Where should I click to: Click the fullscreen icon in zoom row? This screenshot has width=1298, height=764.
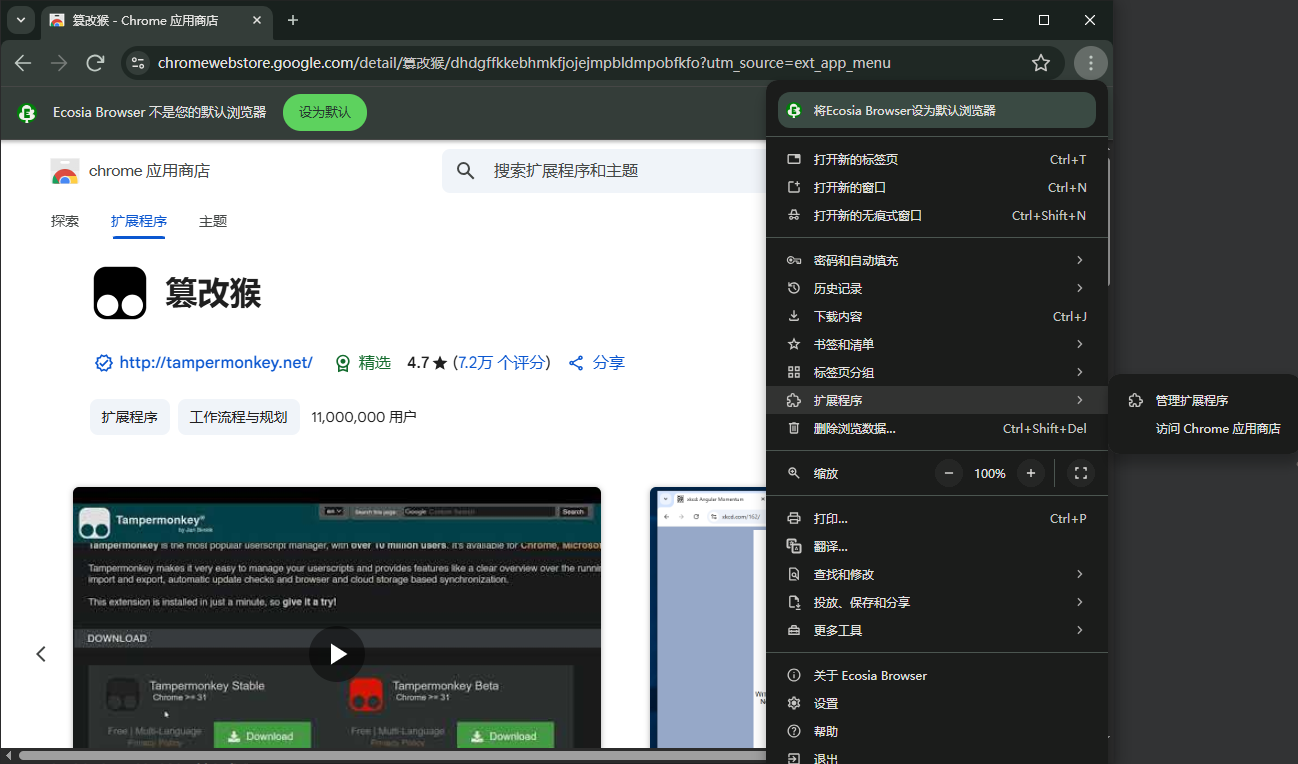(1080, 473)
